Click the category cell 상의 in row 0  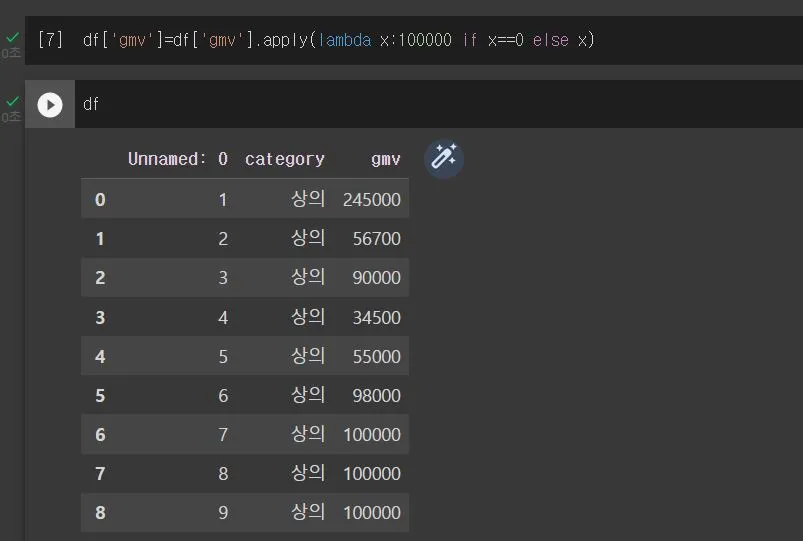pyautogui.click(x=308, y=199)
